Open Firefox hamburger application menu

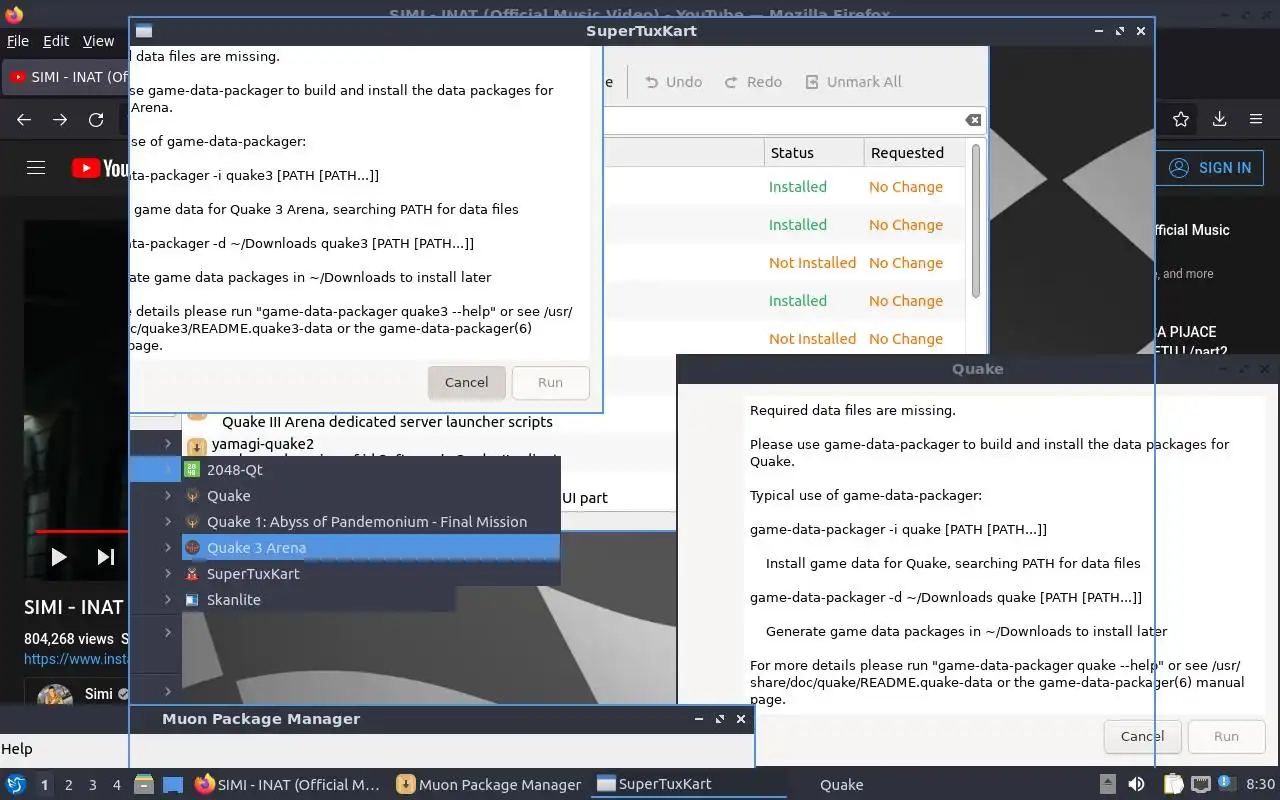(x=1256, y=119)
